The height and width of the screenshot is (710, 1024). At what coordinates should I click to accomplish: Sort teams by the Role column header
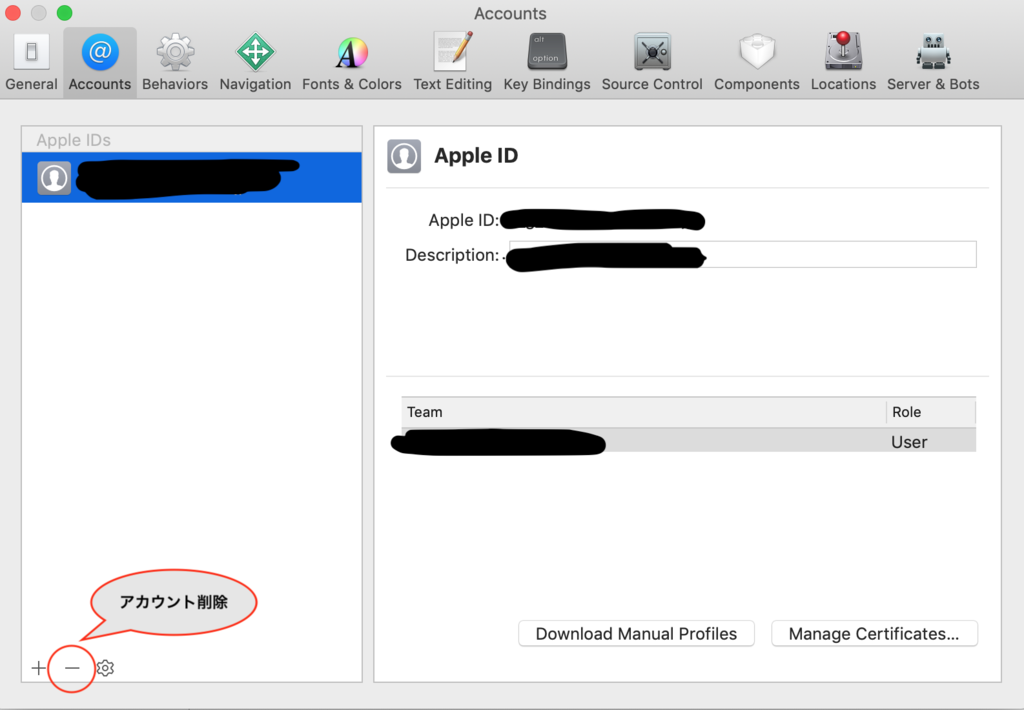pyautogui.click(x=931, y=412)
